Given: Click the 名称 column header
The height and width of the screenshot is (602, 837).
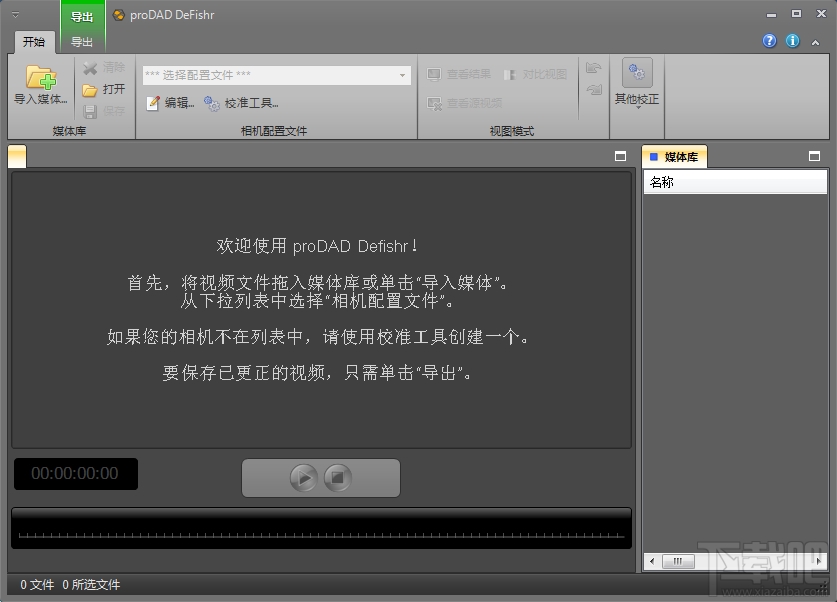Looking at the screenshot, I should point(735,183).
